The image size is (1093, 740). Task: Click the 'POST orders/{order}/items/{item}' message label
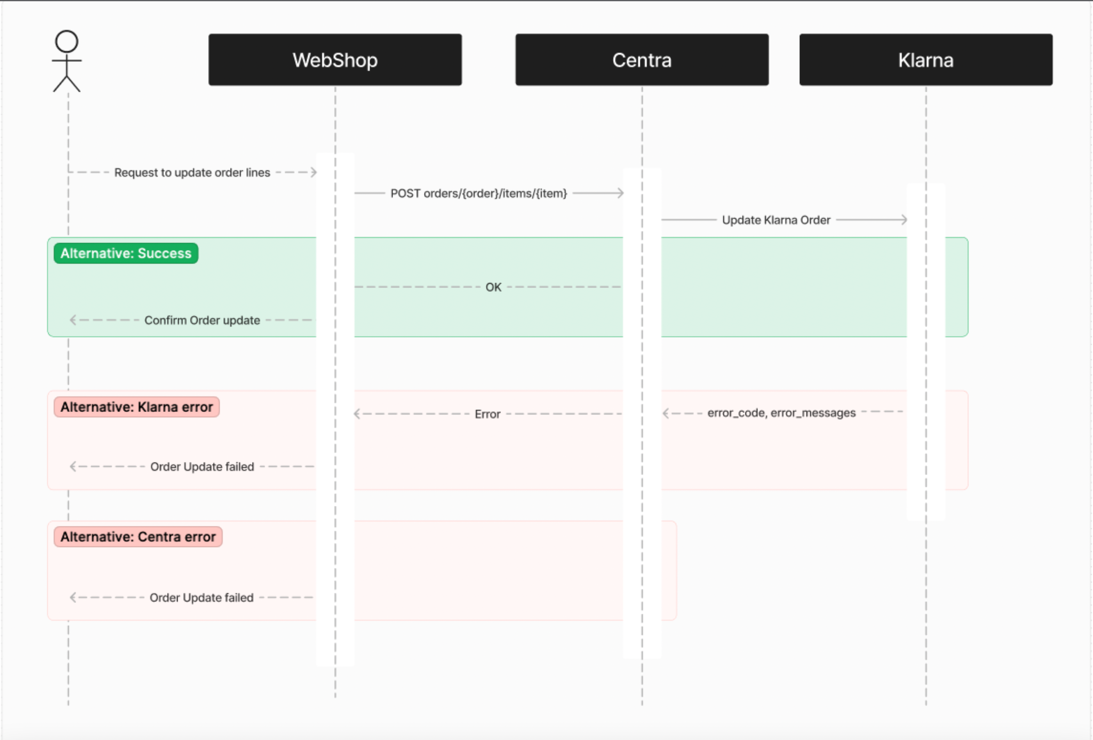pyautogui.click(x=478, y=193)
